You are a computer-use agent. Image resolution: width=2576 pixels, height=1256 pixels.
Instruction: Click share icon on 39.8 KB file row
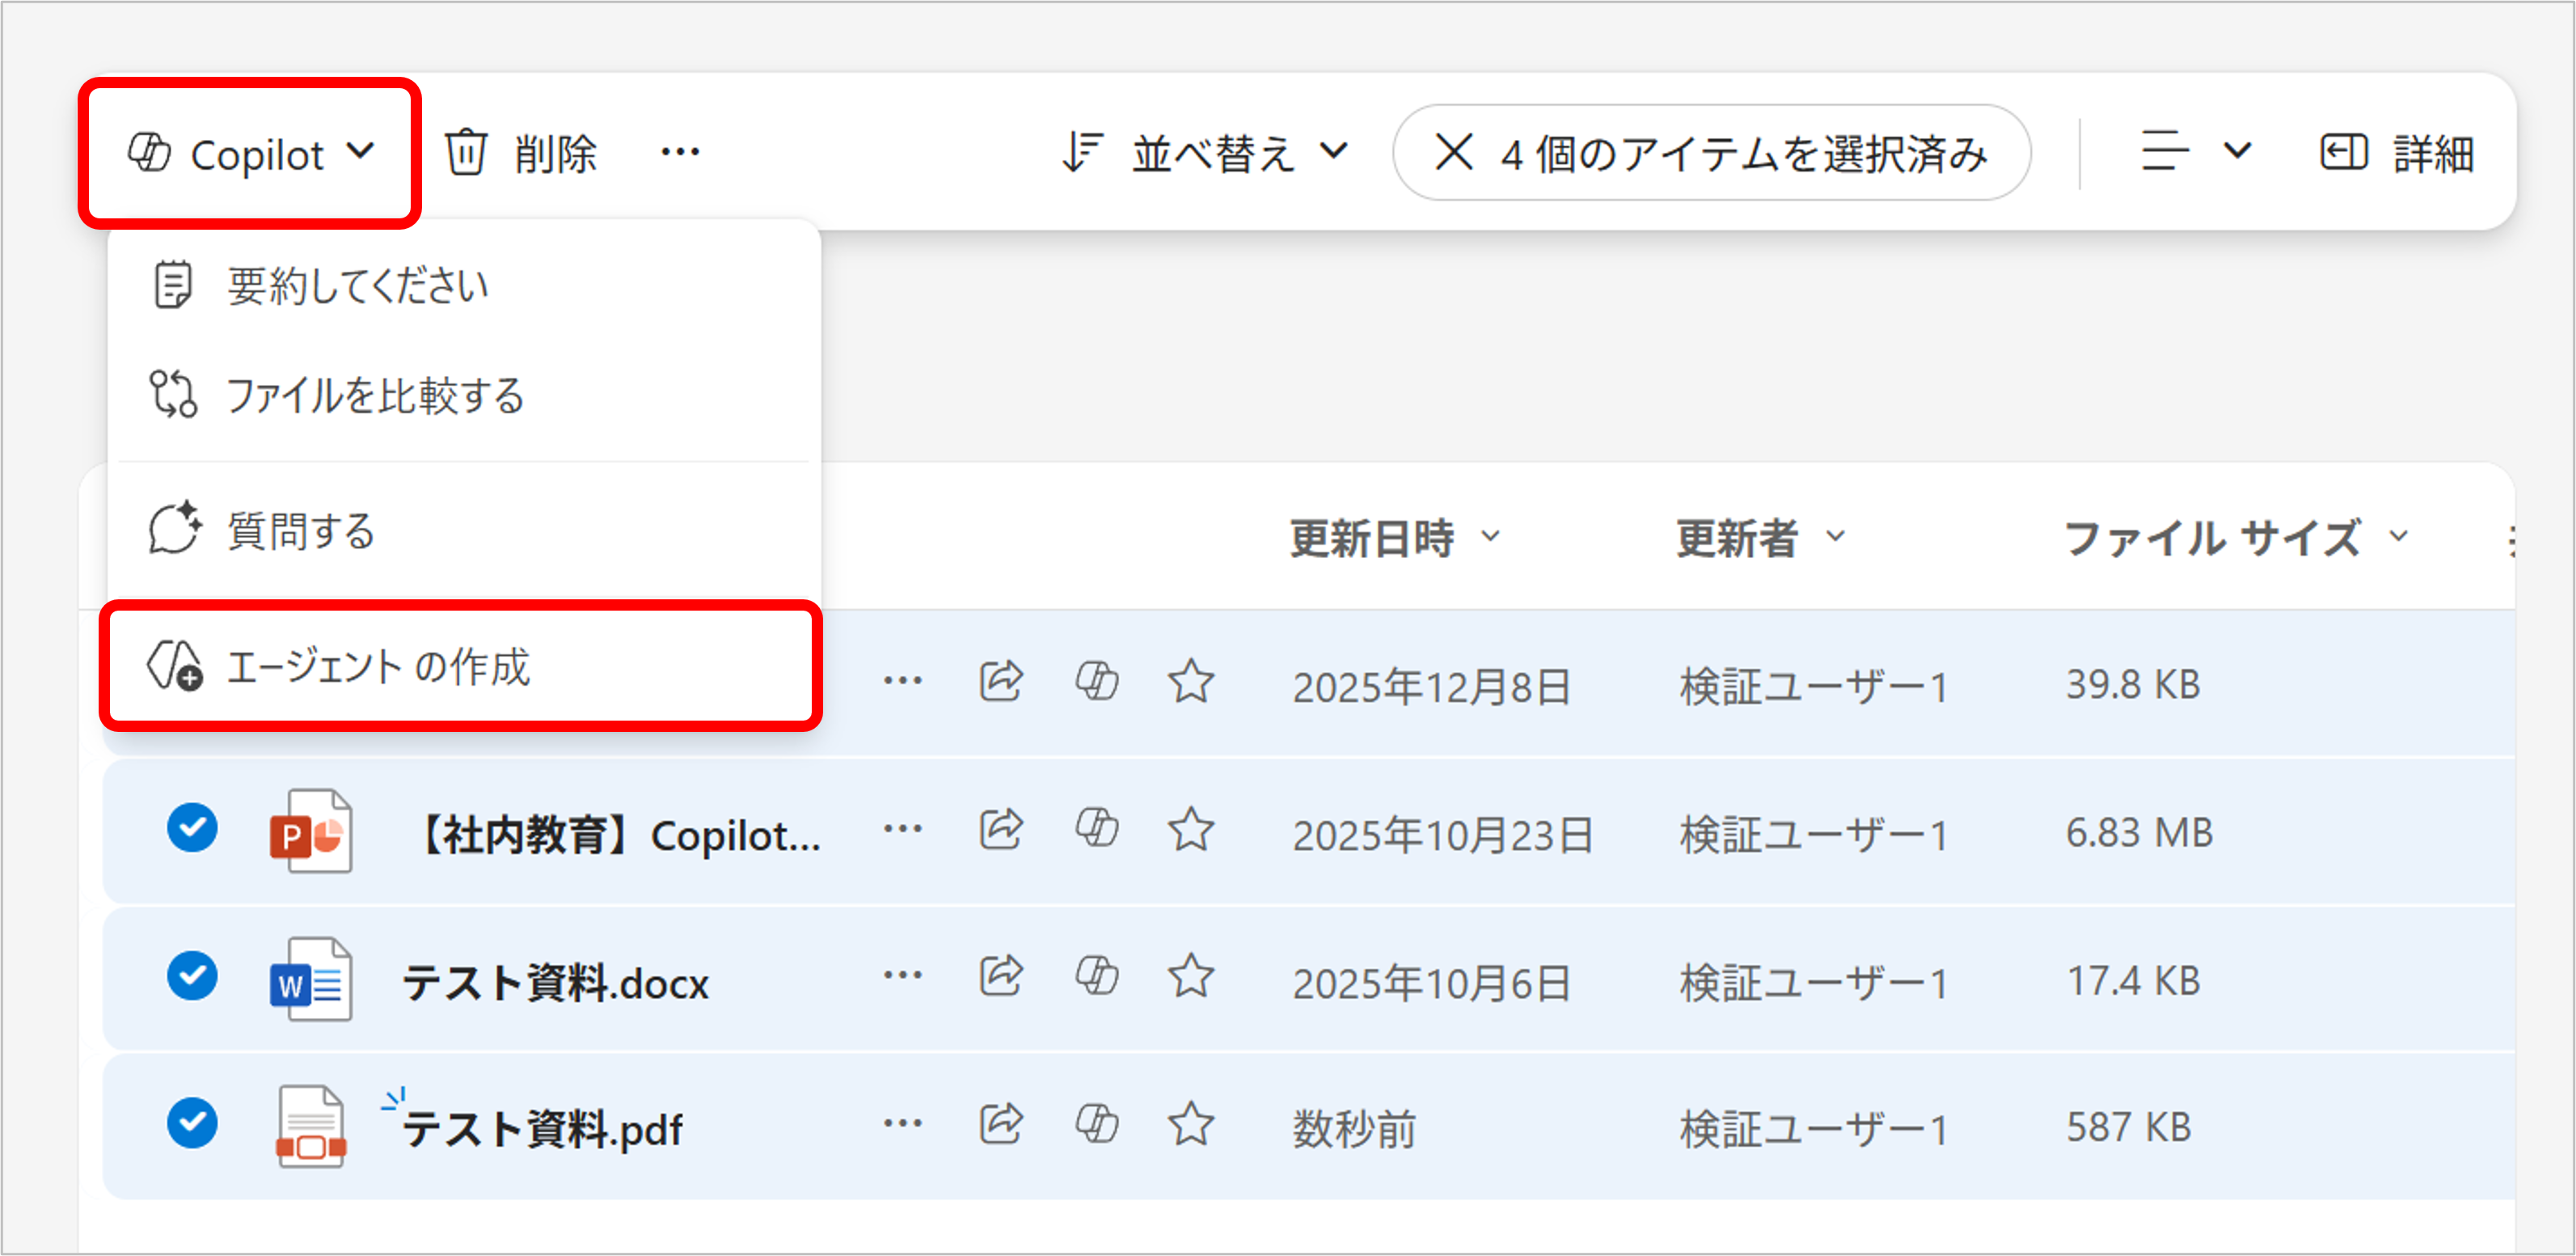[x=1000, y=682]
